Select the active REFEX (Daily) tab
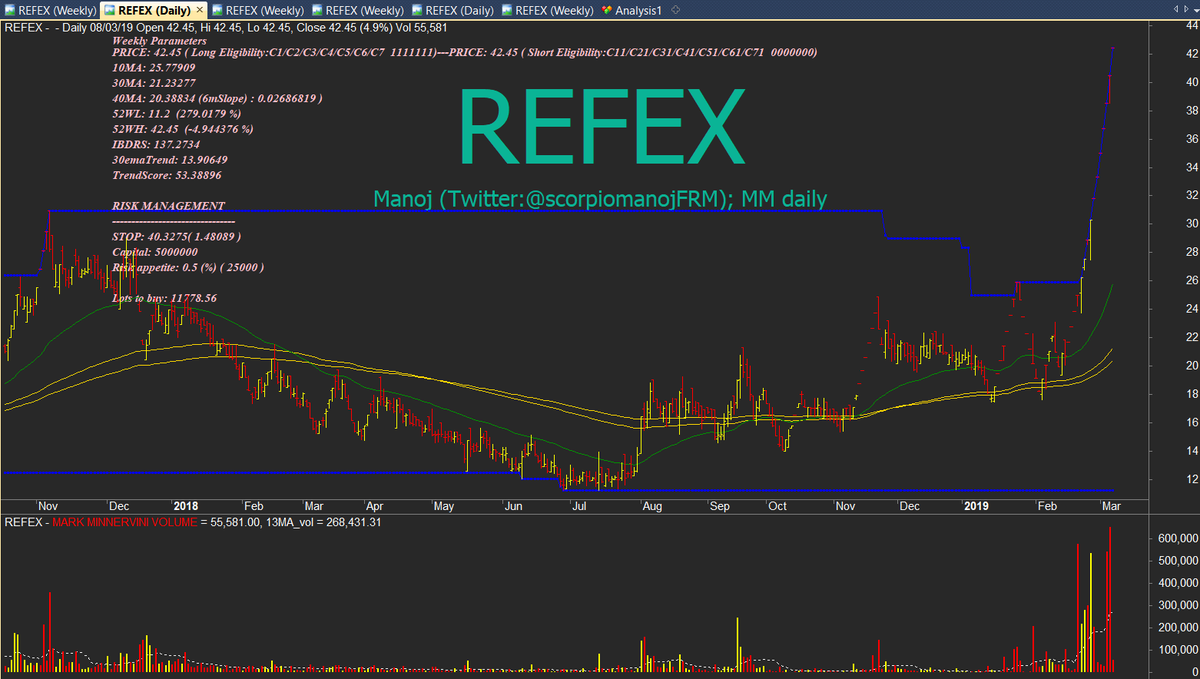This screenshot has width=1200, height=679. coord(155,10)
